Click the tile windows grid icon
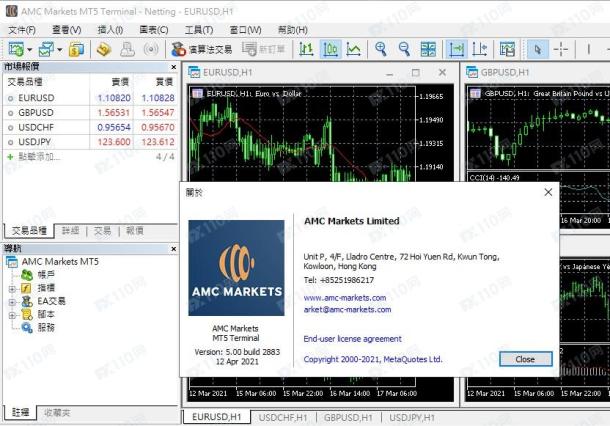 point(428,49)
